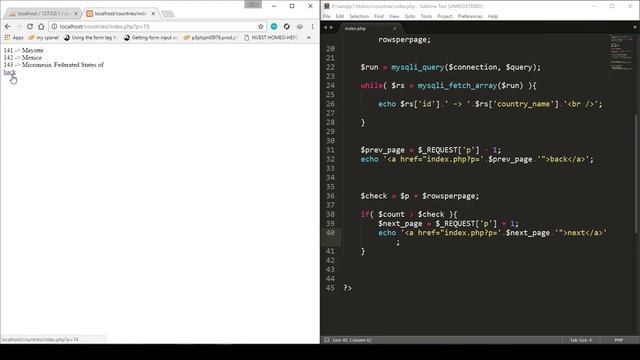640x360 pixels.
Task: Click the Sublime minimap code preview
Action: (622, 53)
